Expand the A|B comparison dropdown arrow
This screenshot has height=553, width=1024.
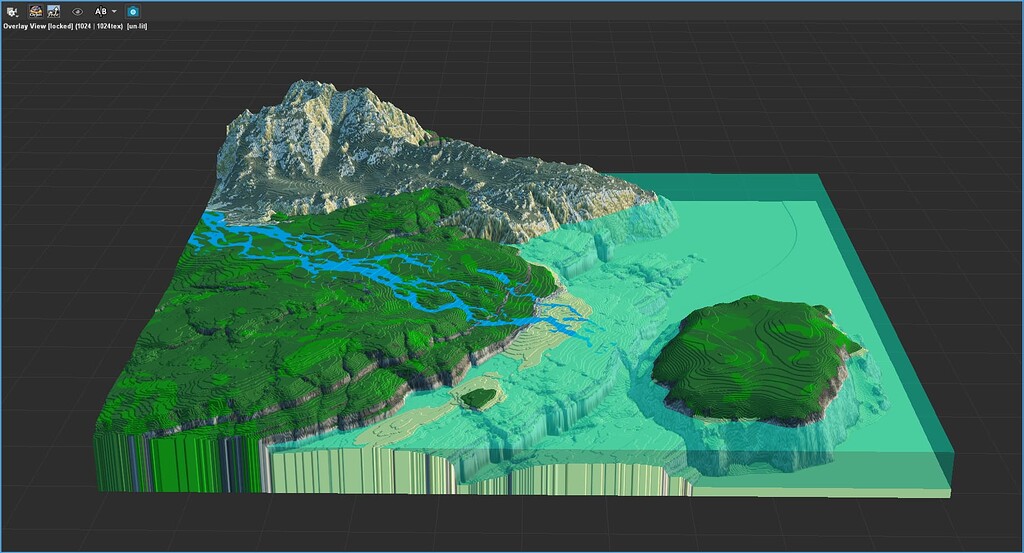114,11
